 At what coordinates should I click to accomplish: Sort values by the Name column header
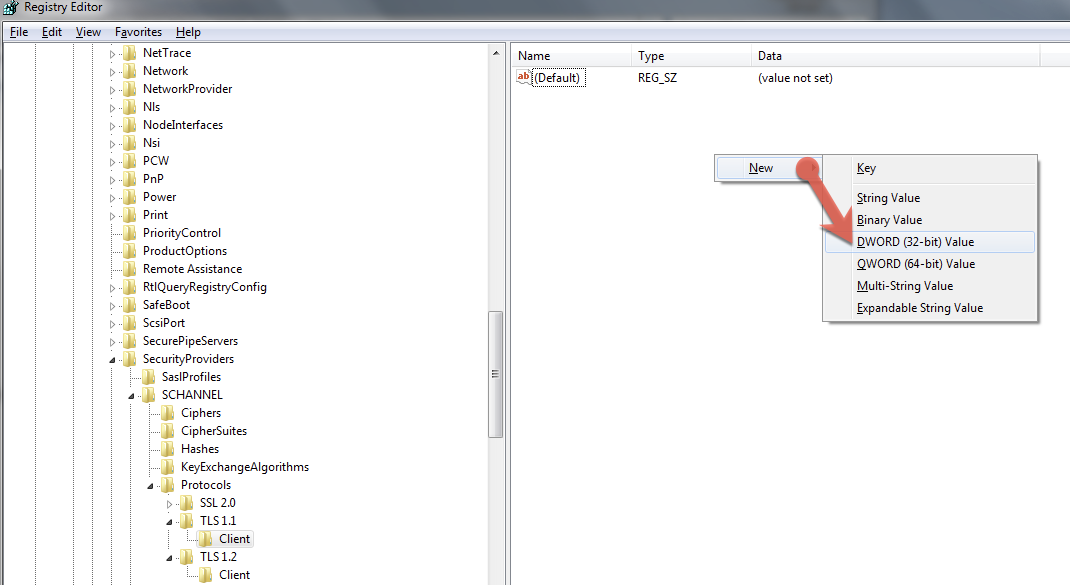570,56
